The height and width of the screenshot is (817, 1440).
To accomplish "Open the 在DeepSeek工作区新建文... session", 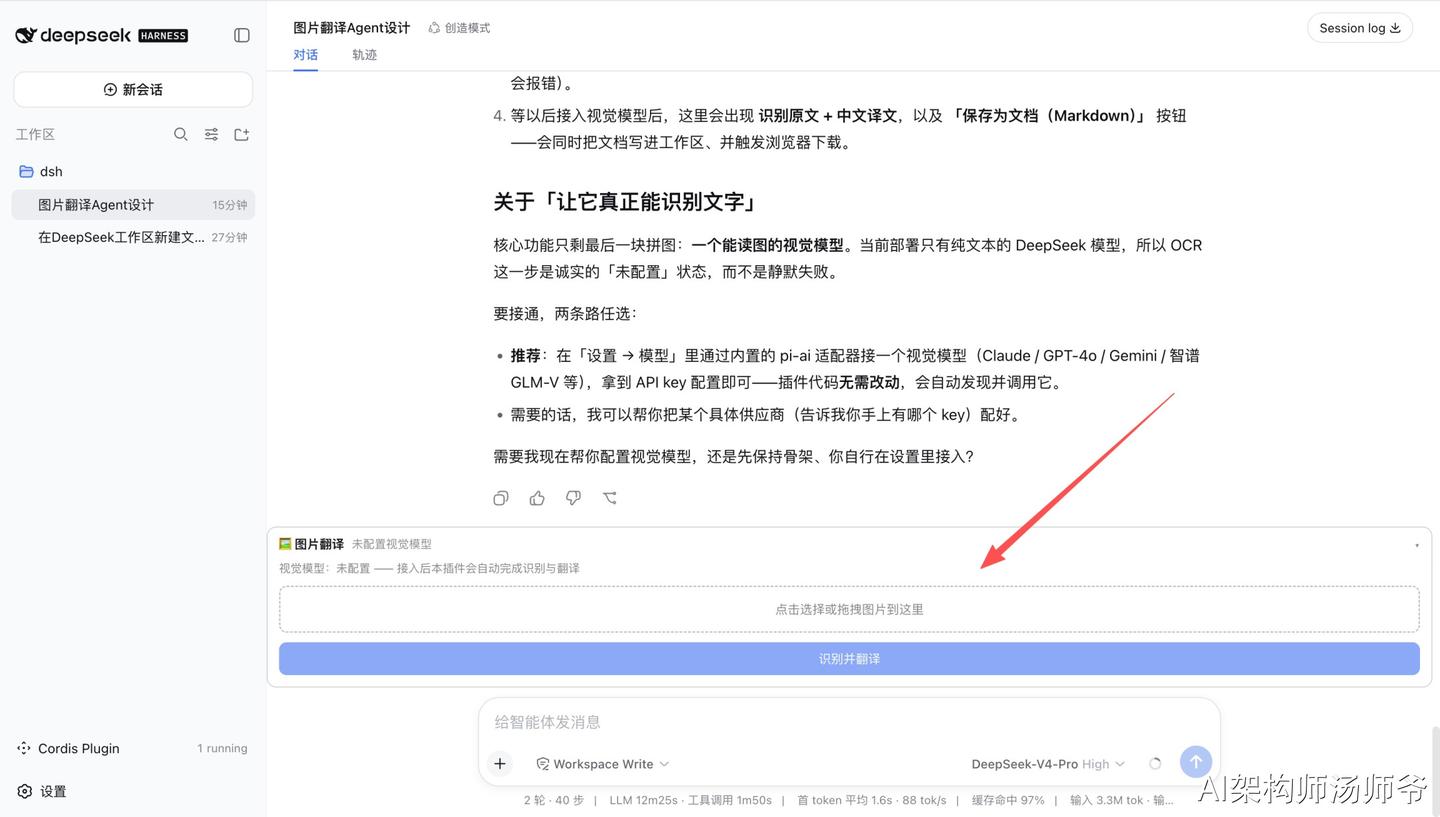I will click(x=133, y=237).
